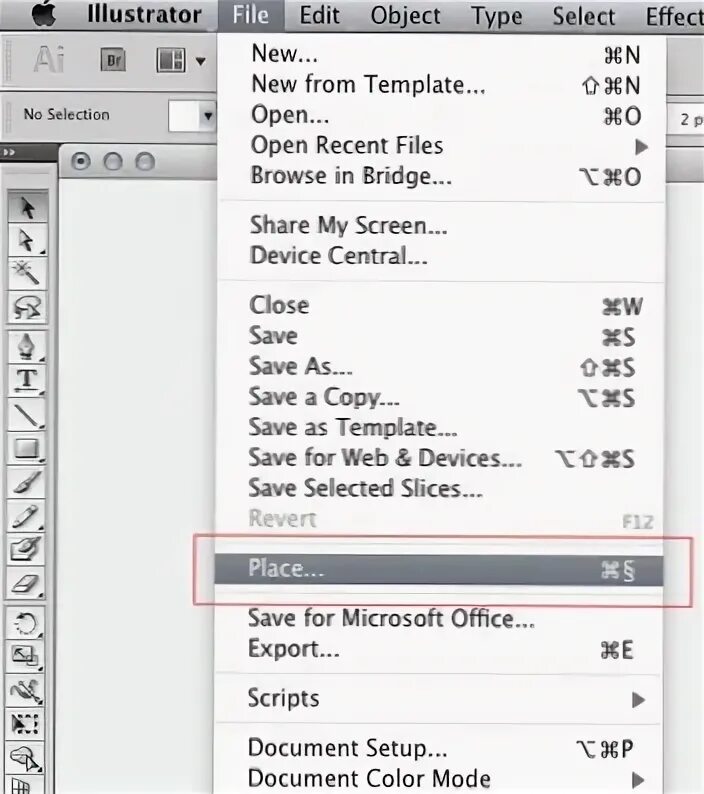Open the Object menu
This screenshot has width=704, height=794.
pyautogui.click(x=406, y=15)
